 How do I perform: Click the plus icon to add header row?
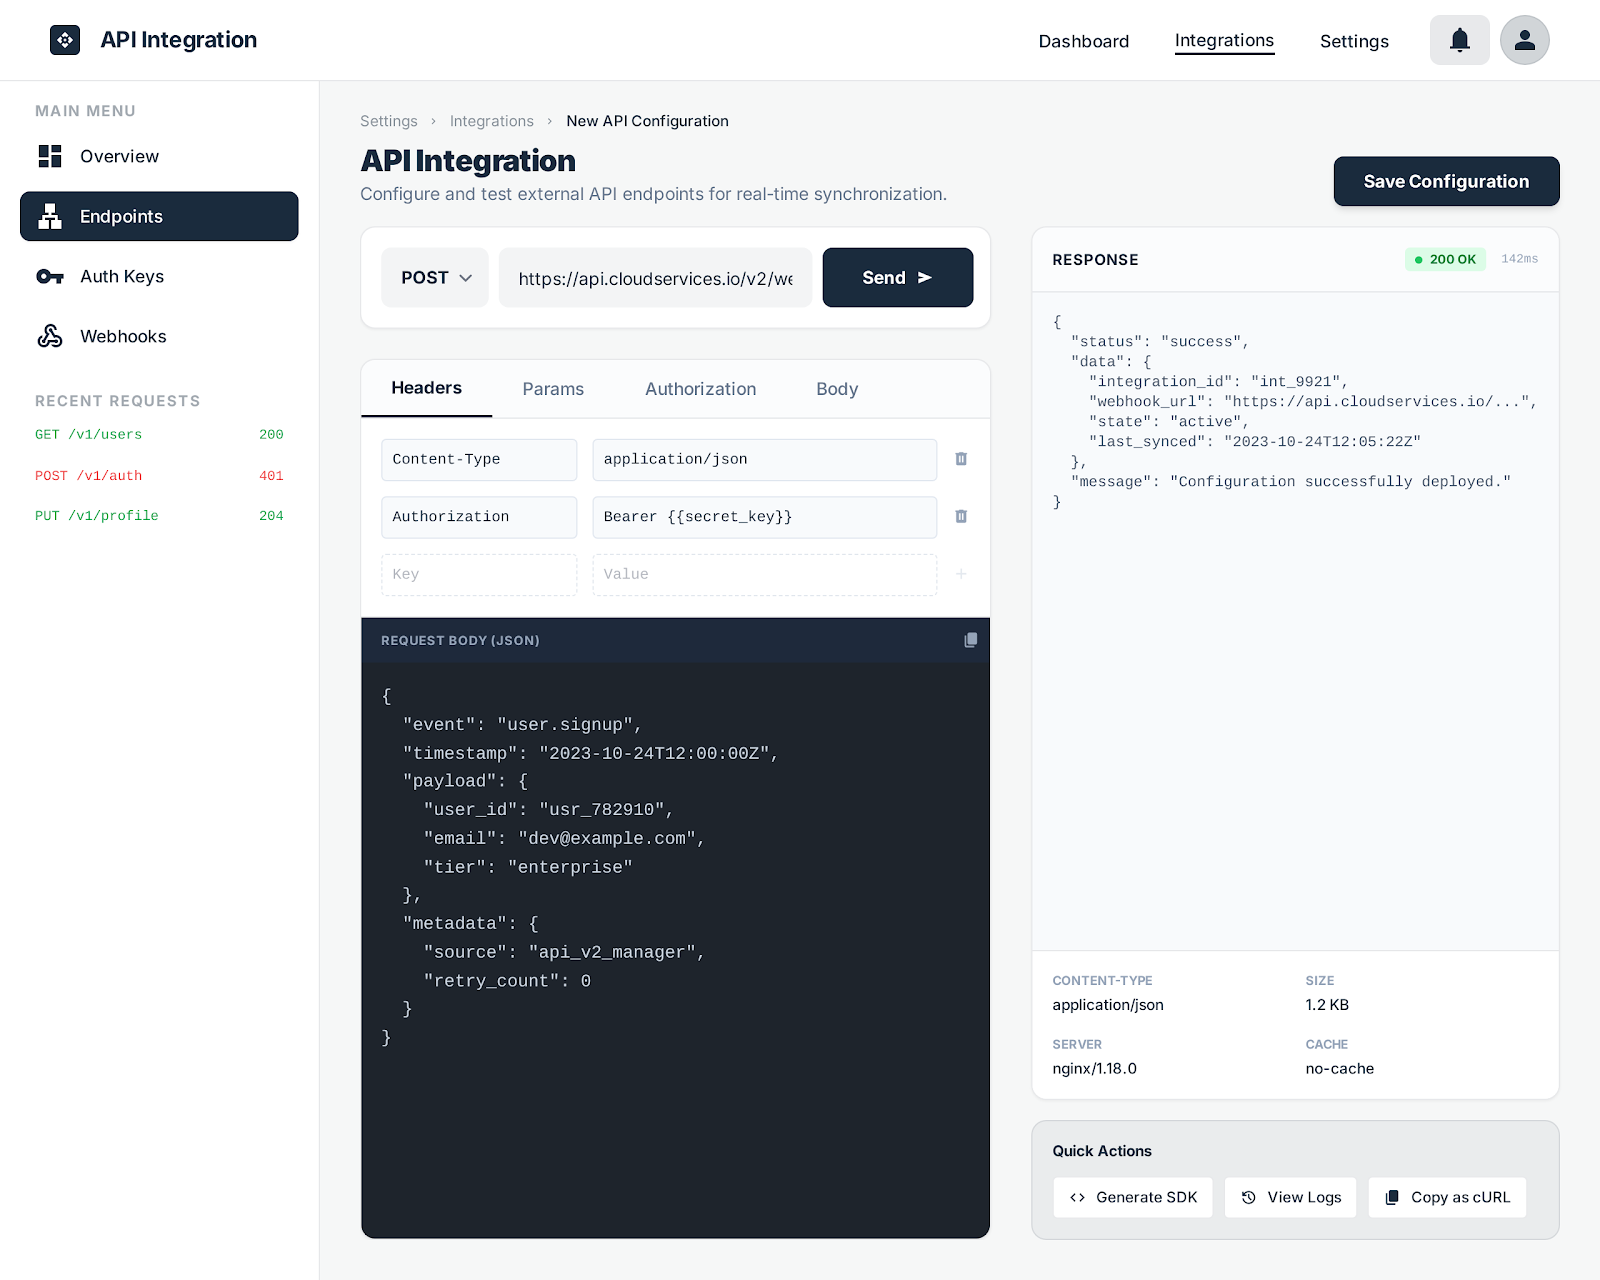click(960, 574)
